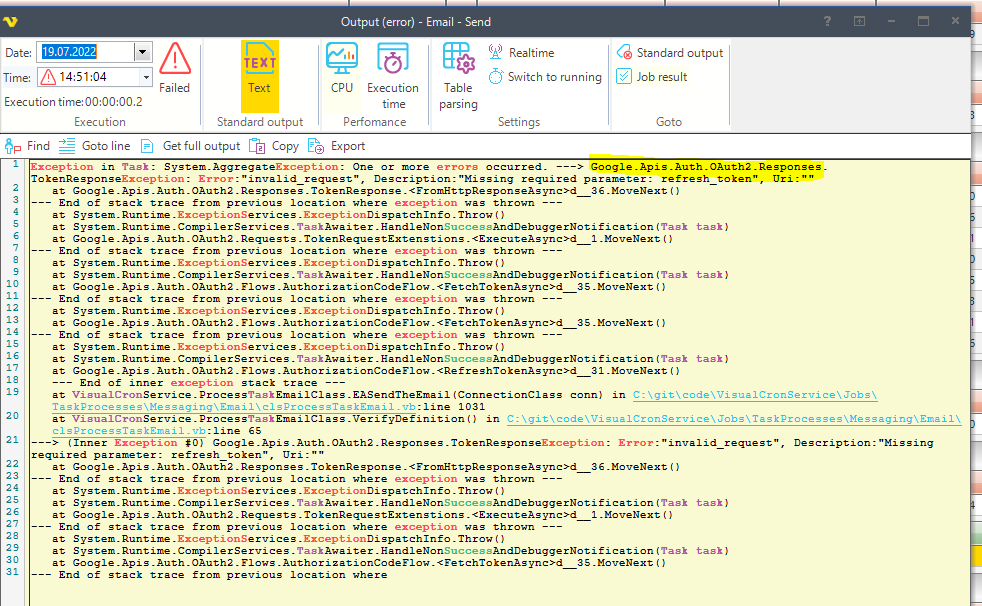Copy the output text
The image size is (982, 606).
(274, 146)
